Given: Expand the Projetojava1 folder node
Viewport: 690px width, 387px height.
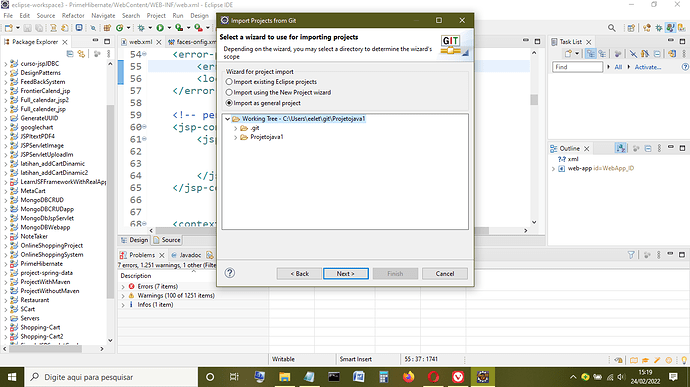Looking at the screenshot, I should tap(236, 137).
